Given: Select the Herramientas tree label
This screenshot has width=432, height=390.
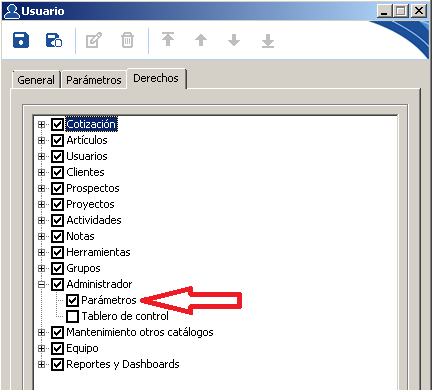Looking at the screenshot, I should coord(98,252).
